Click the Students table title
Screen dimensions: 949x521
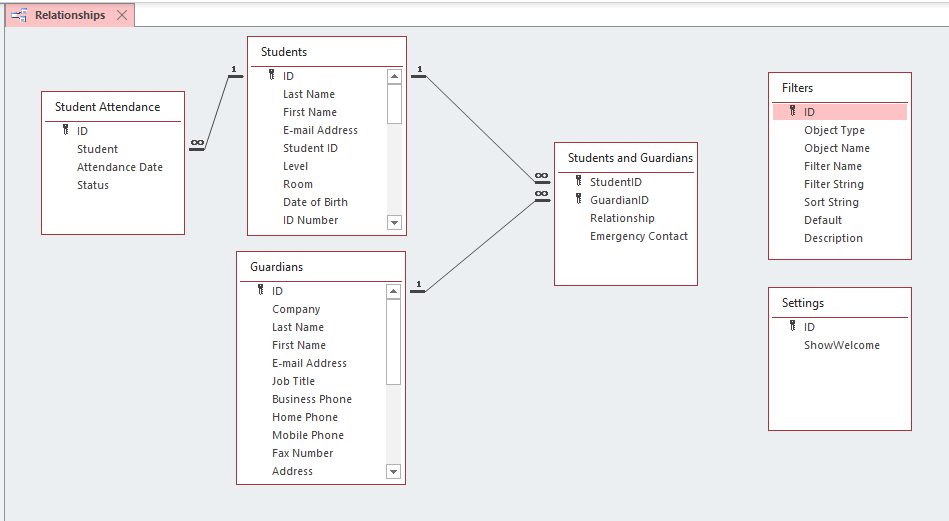pos(284,52)
